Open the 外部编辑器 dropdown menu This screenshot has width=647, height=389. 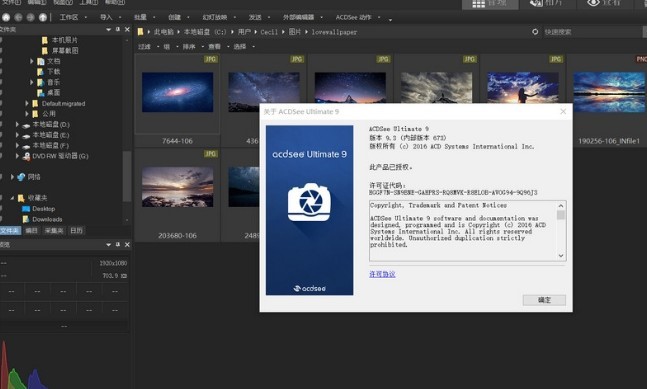[x=302, y=17]
